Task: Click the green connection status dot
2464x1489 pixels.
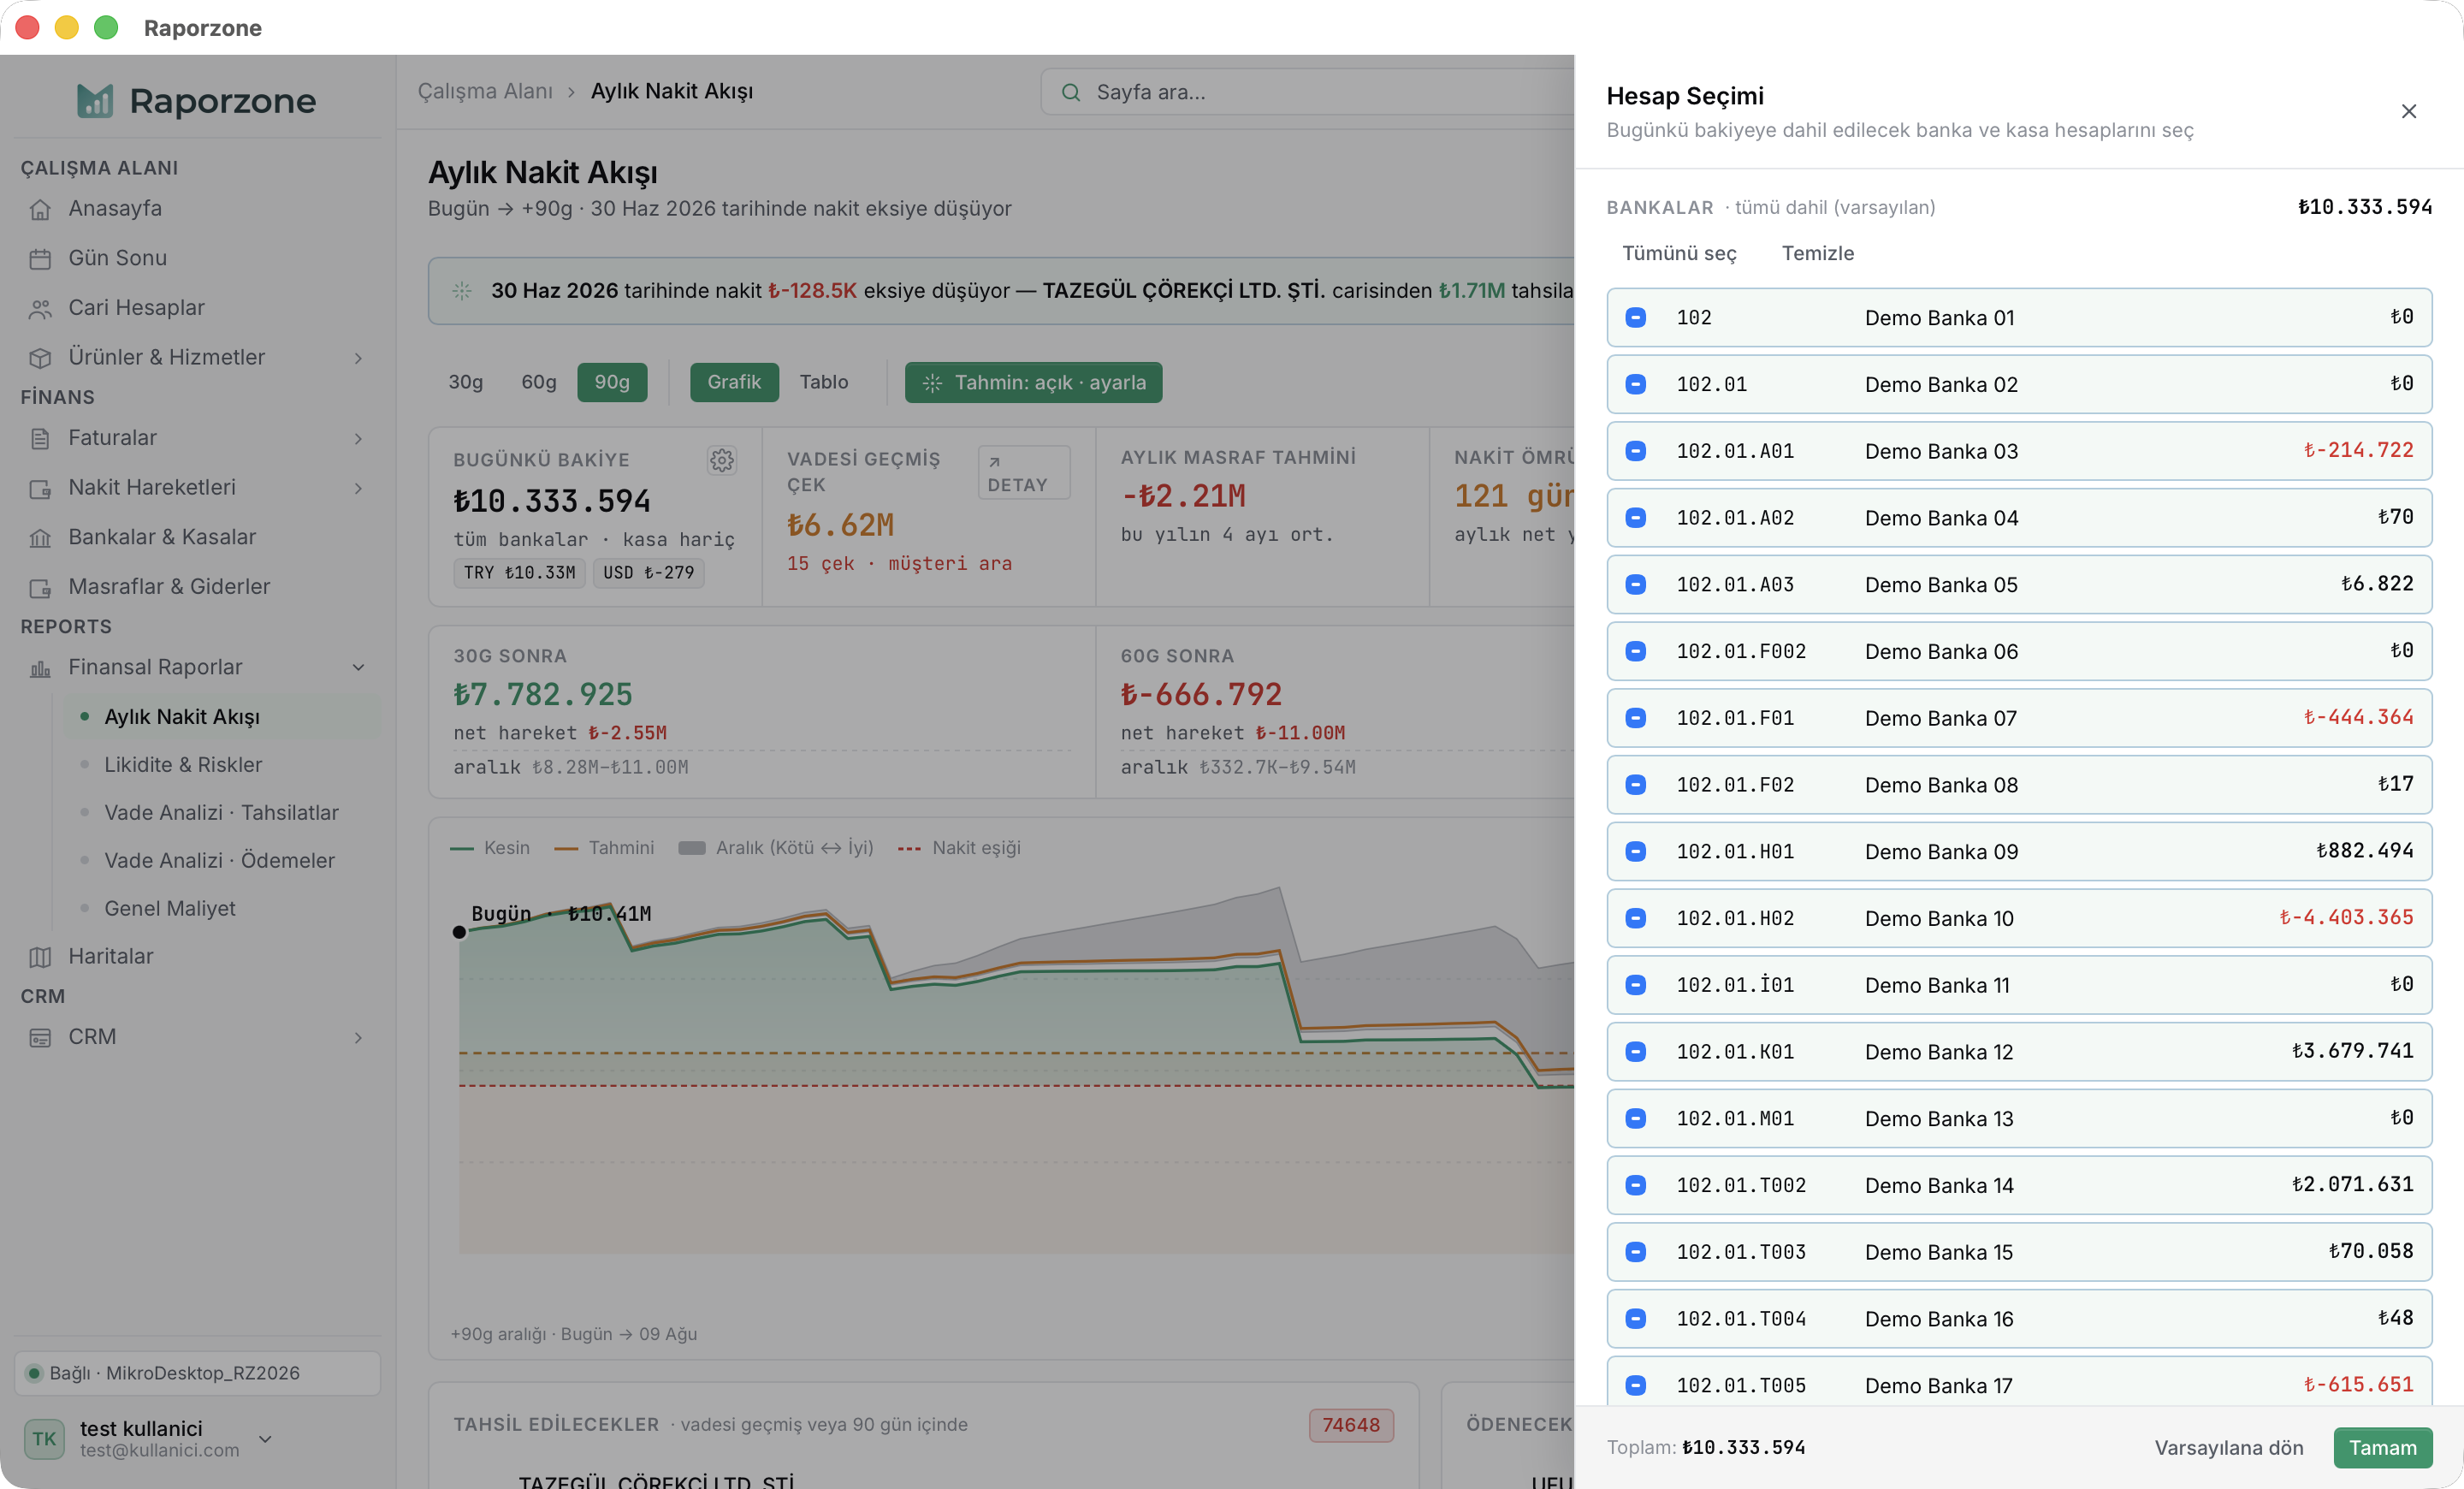Action: pos(34,1373)
